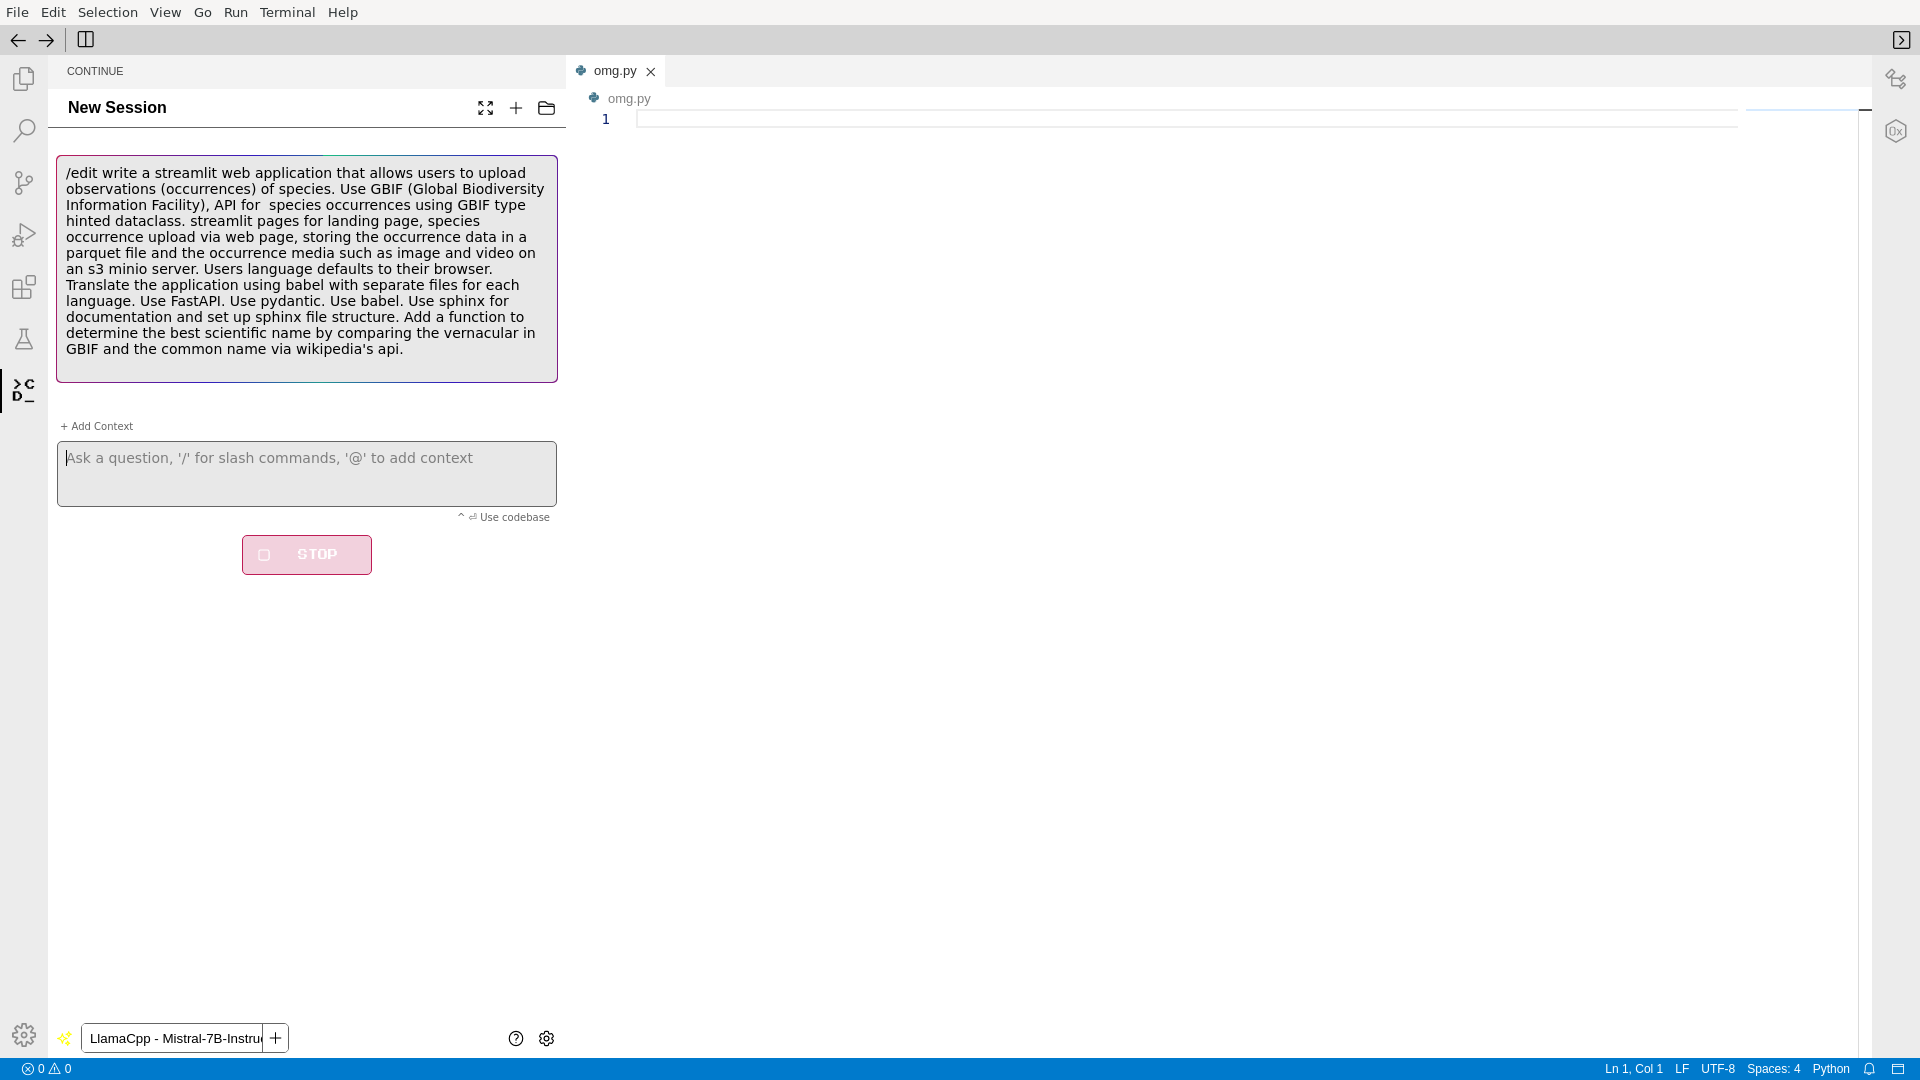The height and width of the screenshot is (1080, 1920).
Task: Go back with the left arrow
Action: click(18, 40)
